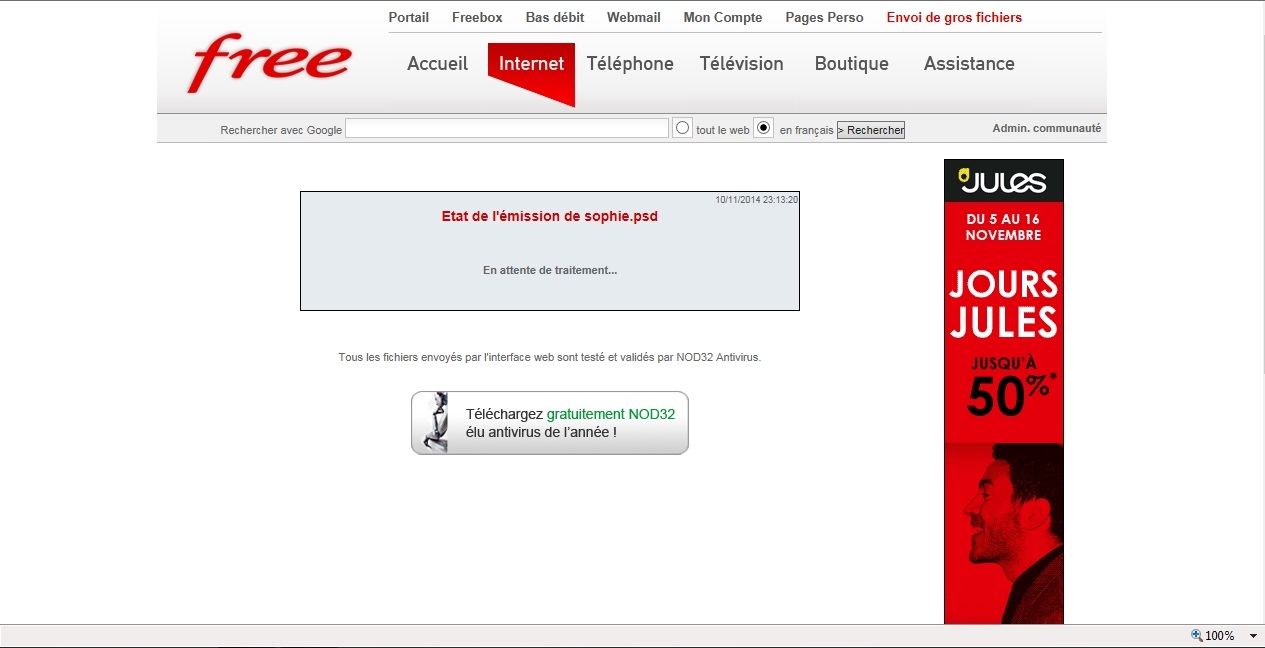The height and width of the screenshot is (648, 1265).
Task: Click the "Mon Compte" link
Action: (722, 18)
